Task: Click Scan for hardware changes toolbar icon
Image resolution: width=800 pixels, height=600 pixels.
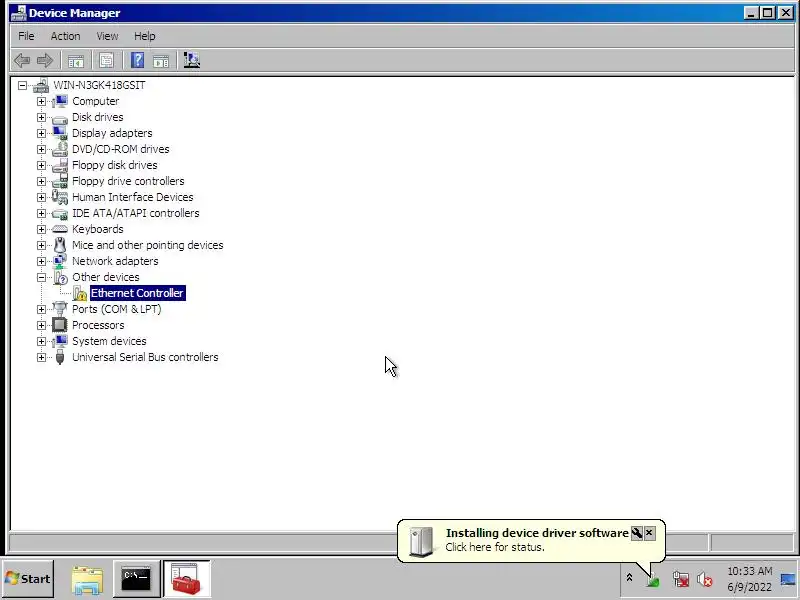Action: [x=192, y=60]
